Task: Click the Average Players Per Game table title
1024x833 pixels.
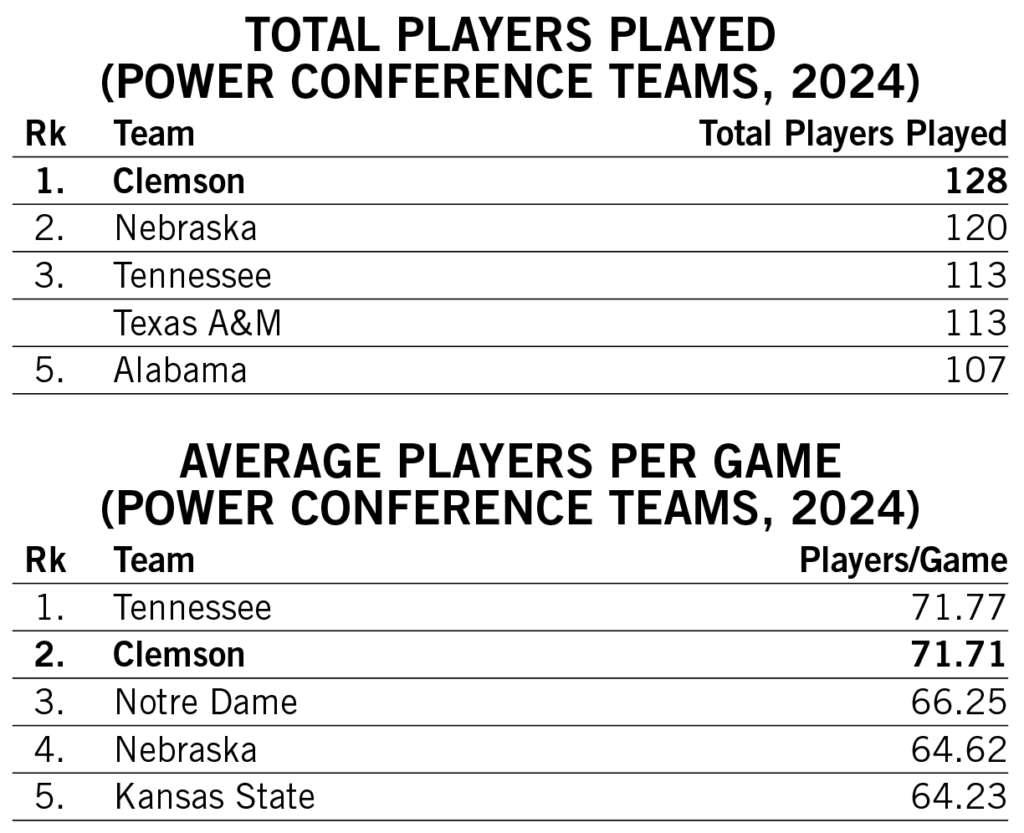Action: point(511,486)
